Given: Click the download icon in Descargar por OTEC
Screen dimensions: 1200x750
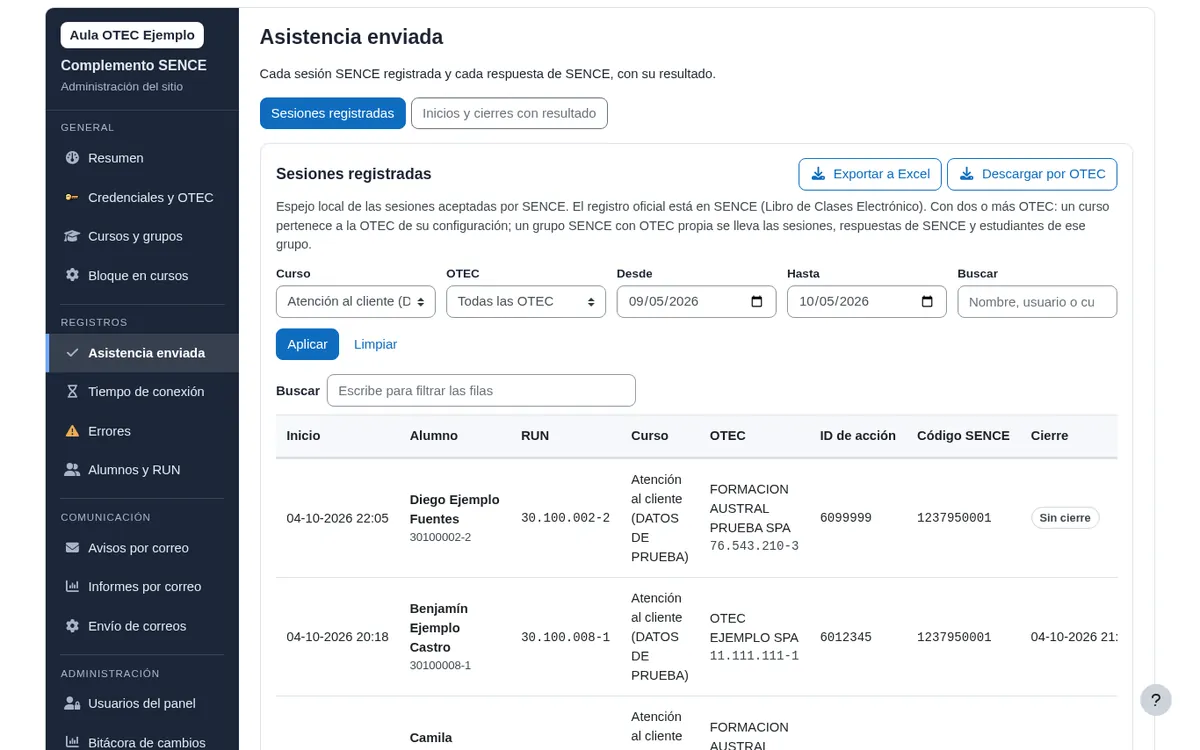Looking at the screenshot, I should 967,174.
